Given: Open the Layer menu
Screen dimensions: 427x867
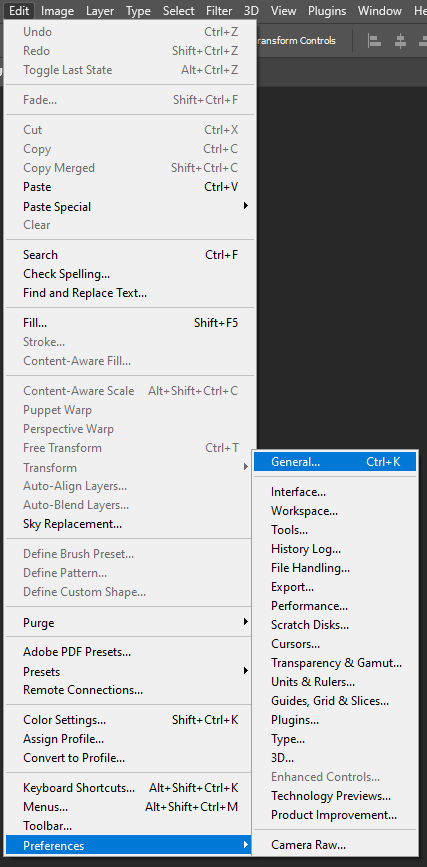Looking at the screenshot, I should click(100, 11).
